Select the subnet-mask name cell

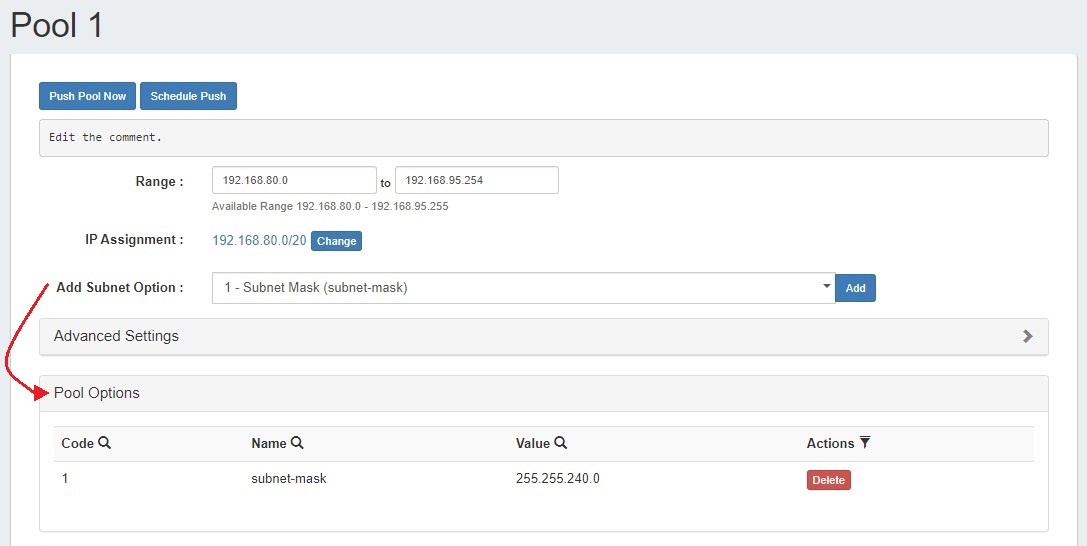(x=289, y=479)
